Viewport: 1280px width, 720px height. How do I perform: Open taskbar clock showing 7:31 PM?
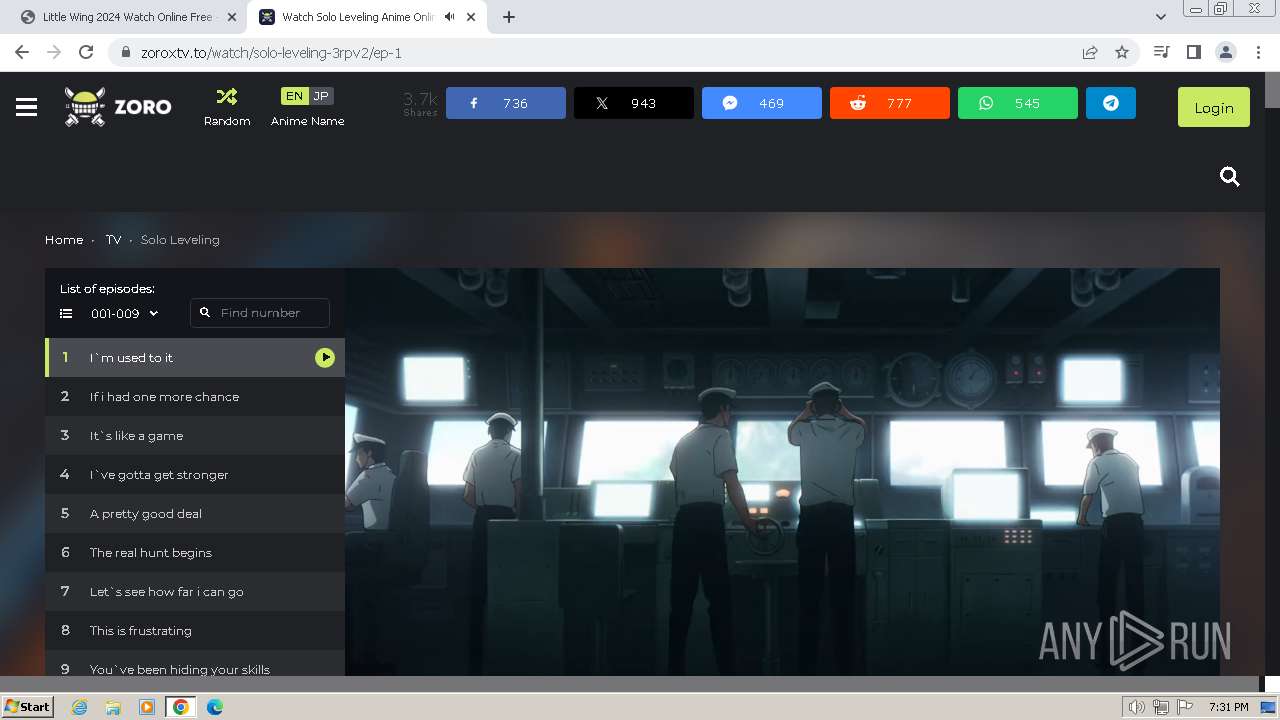coord(1229,707)
